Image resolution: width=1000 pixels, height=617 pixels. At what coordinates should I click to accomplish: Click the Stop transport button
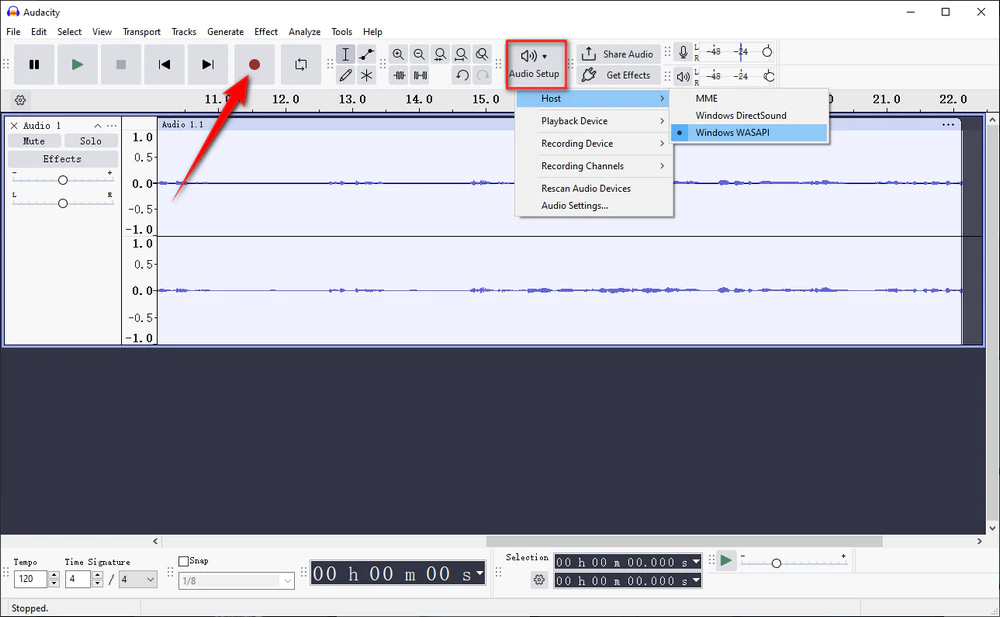tap(121, 64)
